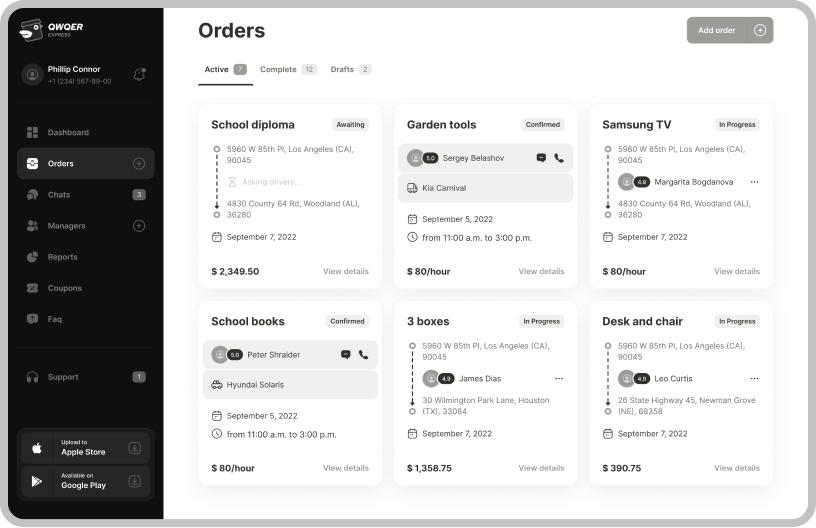Download app from Google Play
Screen dimensions: 816x528
[x=85, y=481]
